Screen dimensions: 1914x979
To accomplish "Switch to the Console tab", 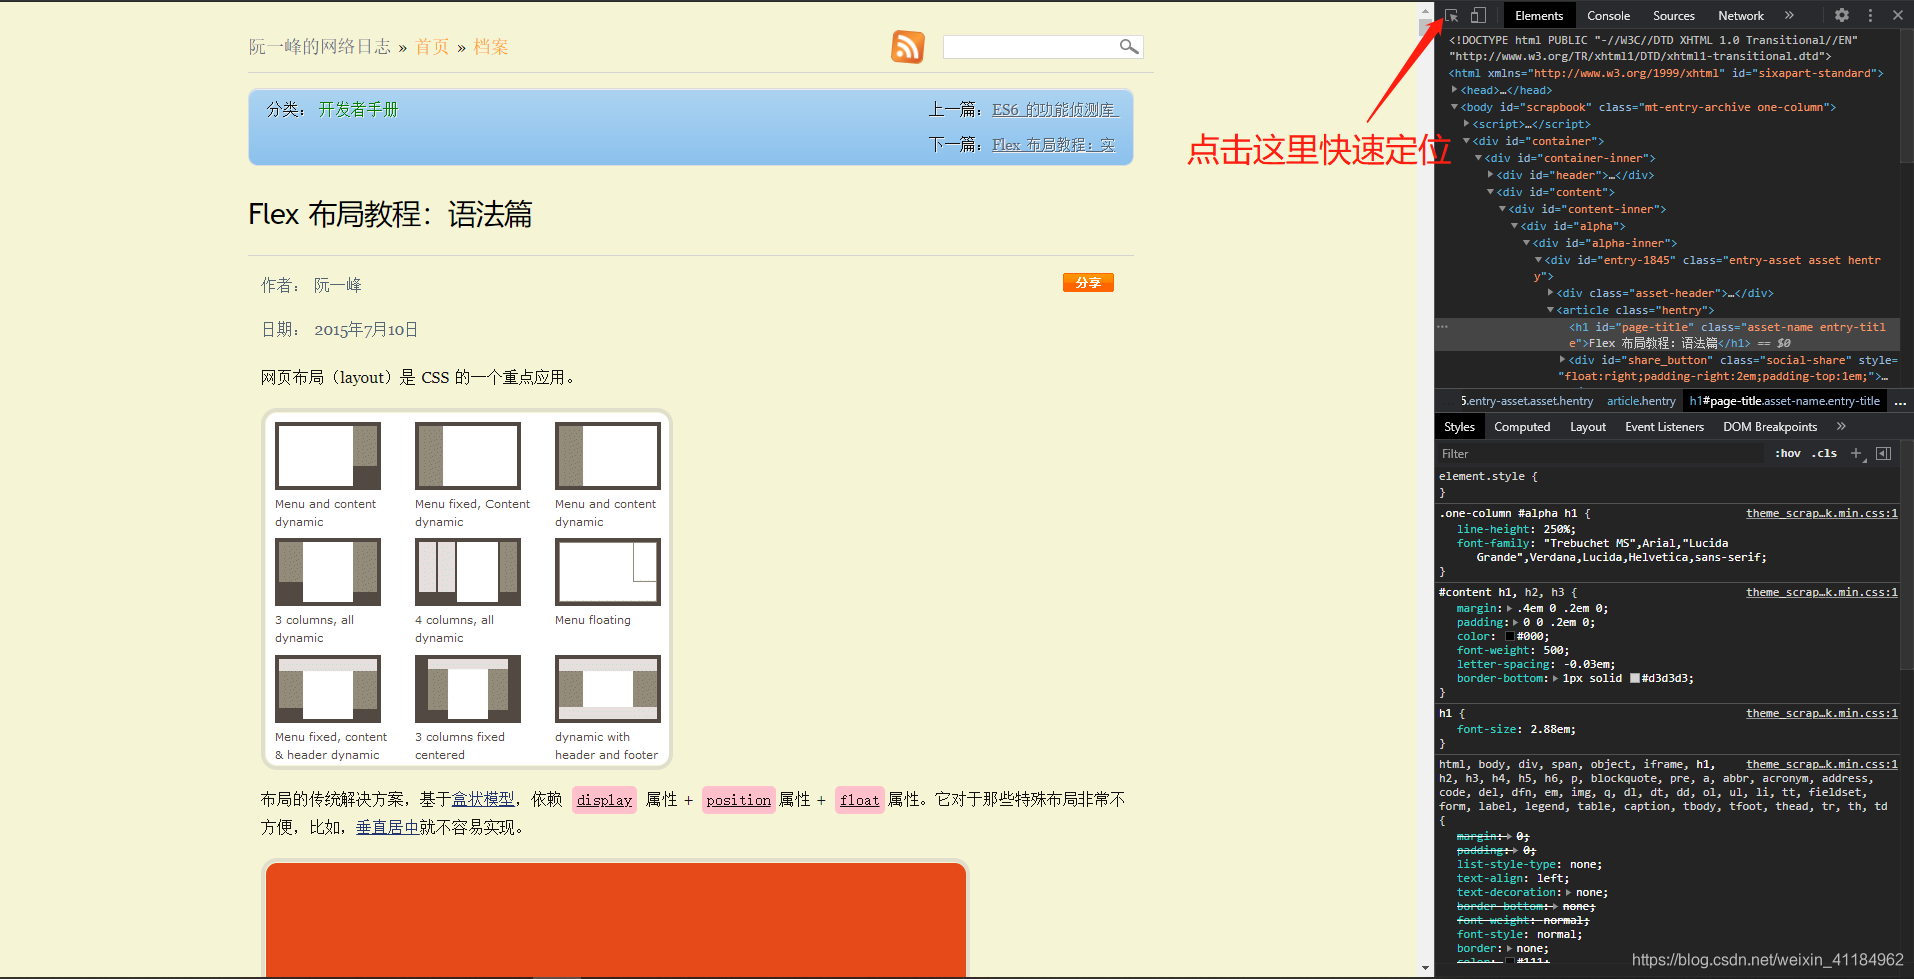I will (x=1608, y=15).
